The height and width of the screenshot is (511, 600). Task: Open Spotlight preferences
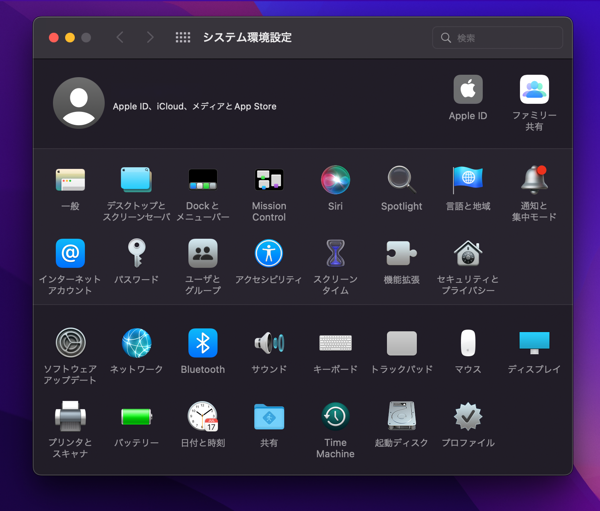pos(401,180)
